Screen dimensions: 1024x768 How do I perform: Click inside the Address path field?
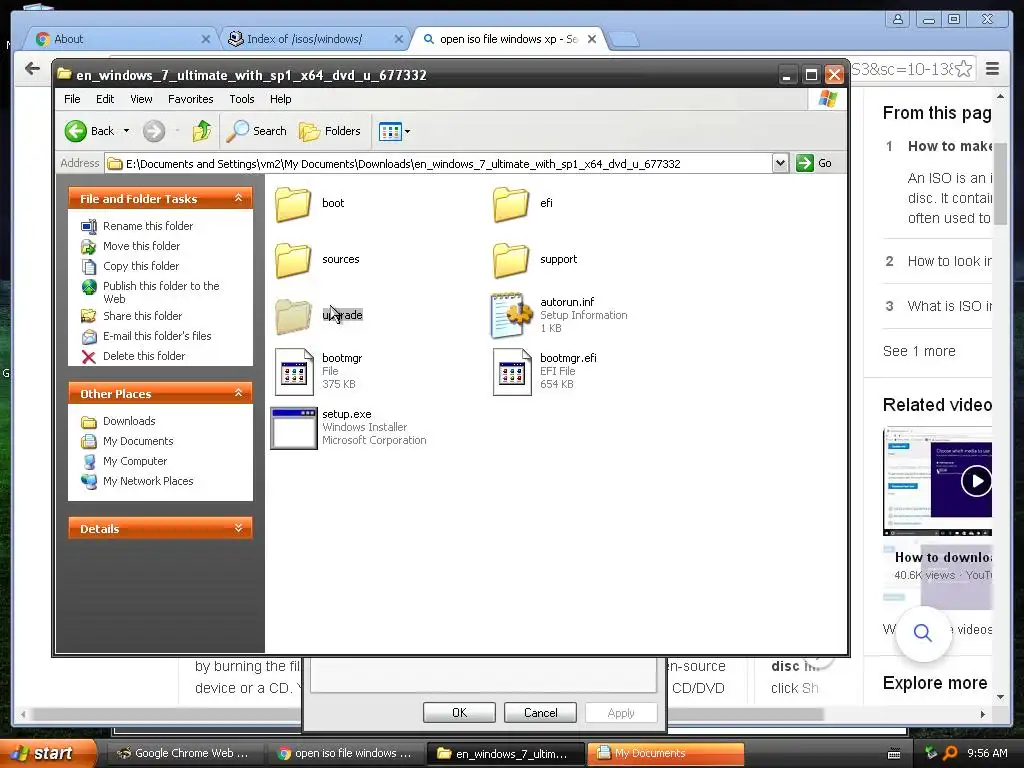click(438, 163)
